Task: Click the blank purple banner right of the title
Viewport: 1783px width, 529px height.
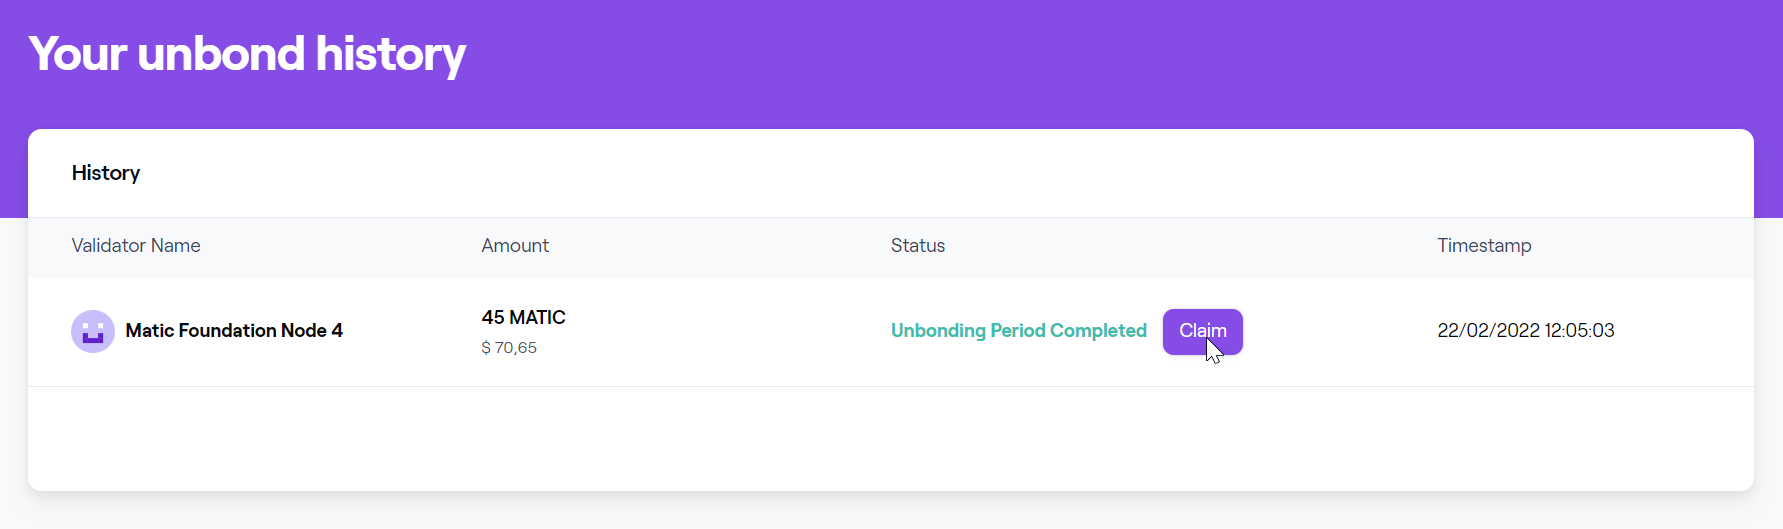Action: (1100, 60)
